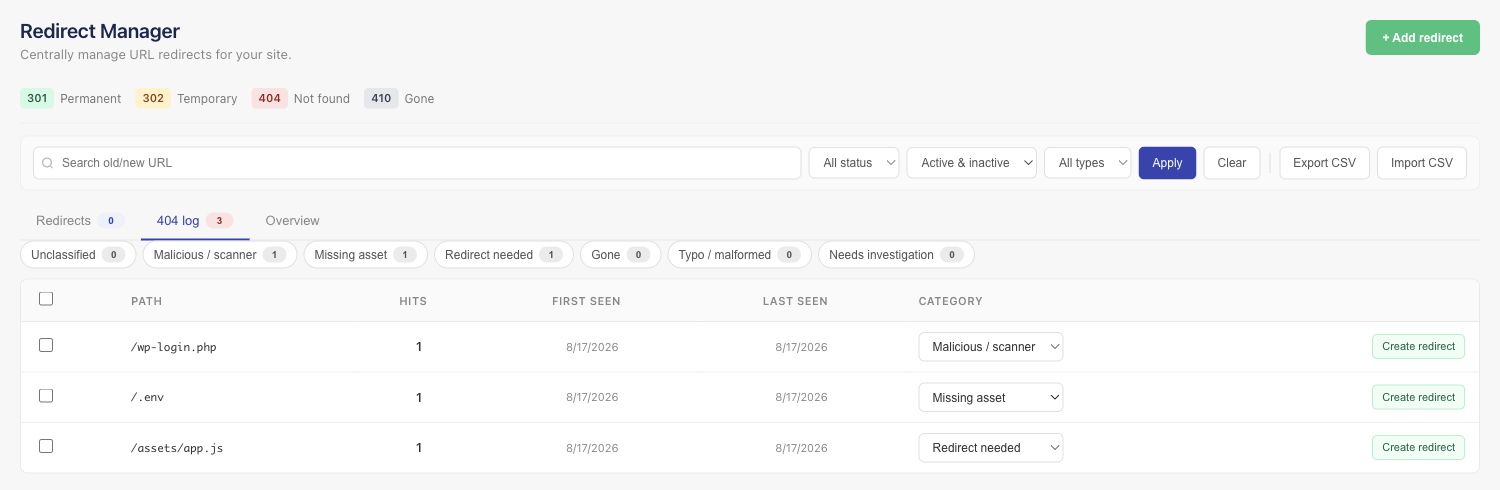This screenshot has width=1500, height=490.
Task: Click the Clear filters button
Action: [1231, 163]
